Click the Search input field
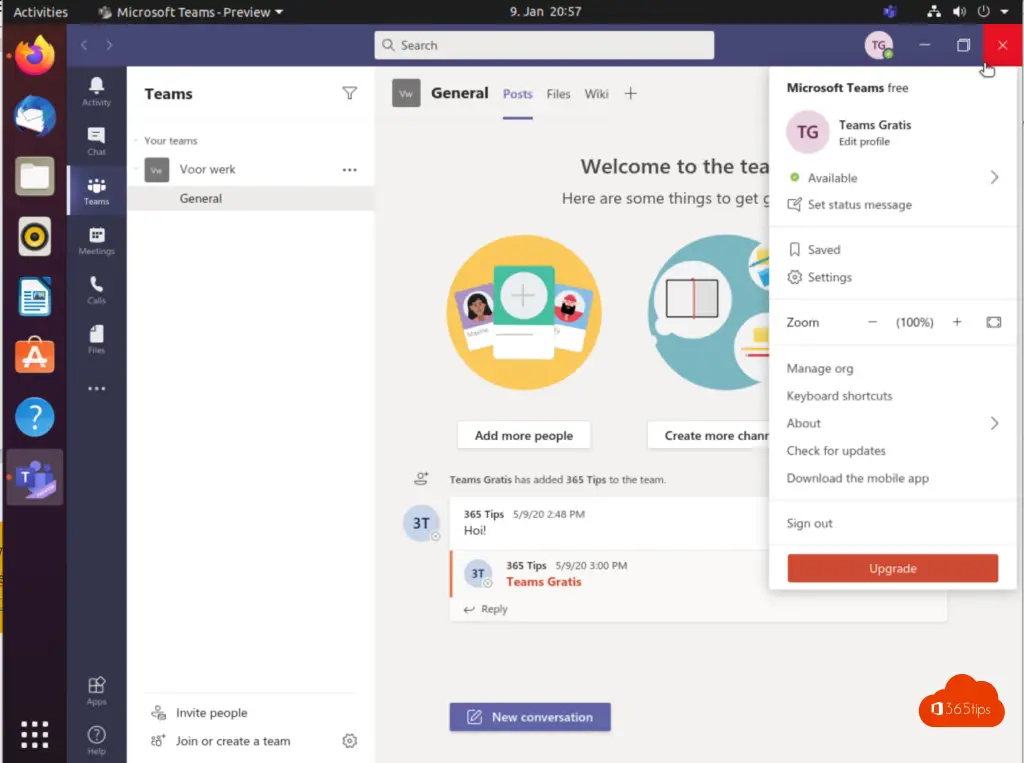Screen dimensions: 1024x763 [545, 45]
